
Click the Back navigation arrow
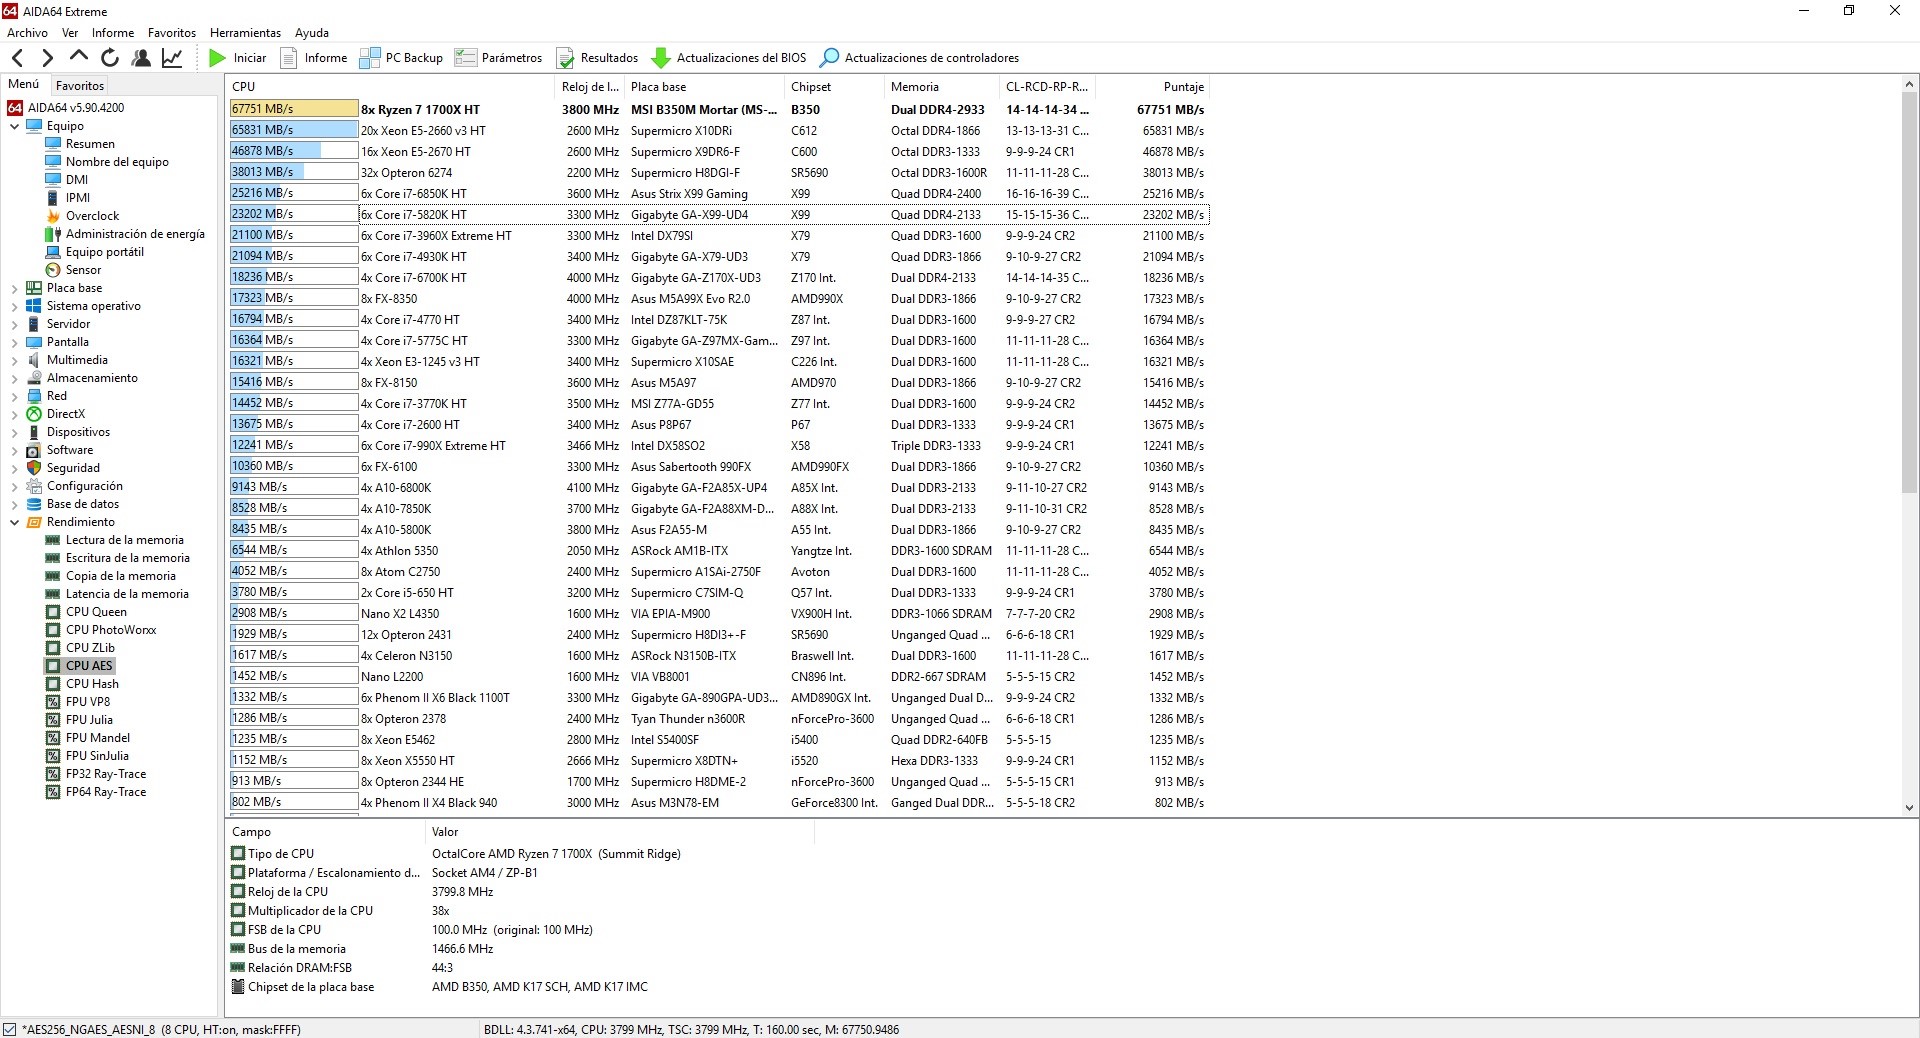click(17, 58)
